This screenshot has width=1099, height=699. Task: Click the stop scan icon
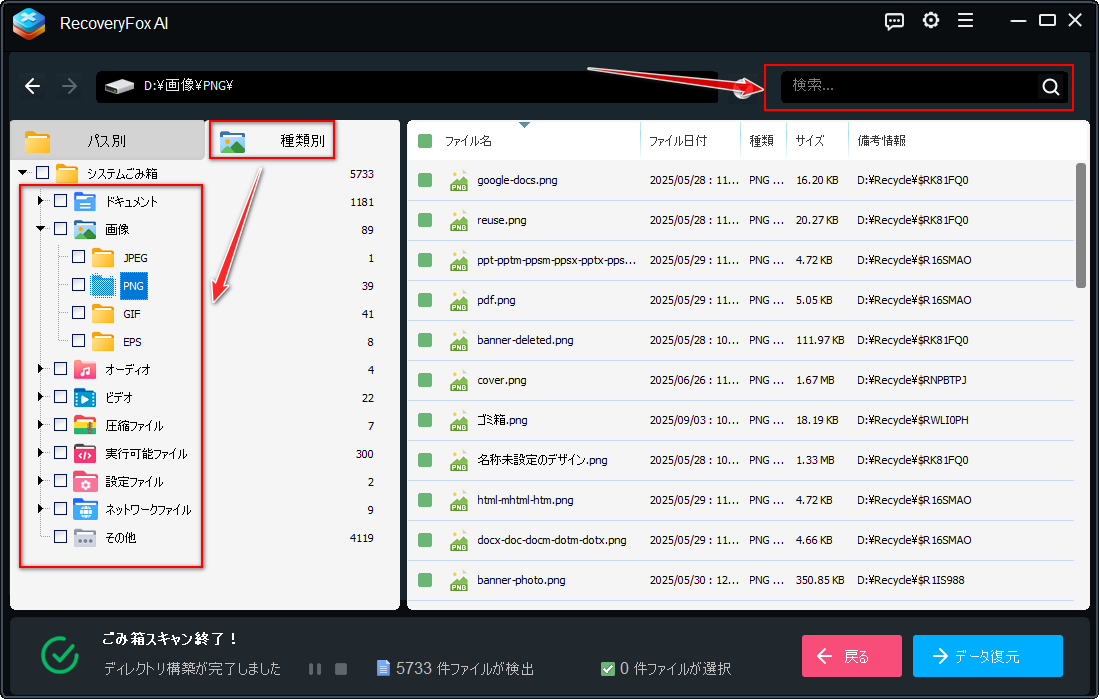coord(340,668)
